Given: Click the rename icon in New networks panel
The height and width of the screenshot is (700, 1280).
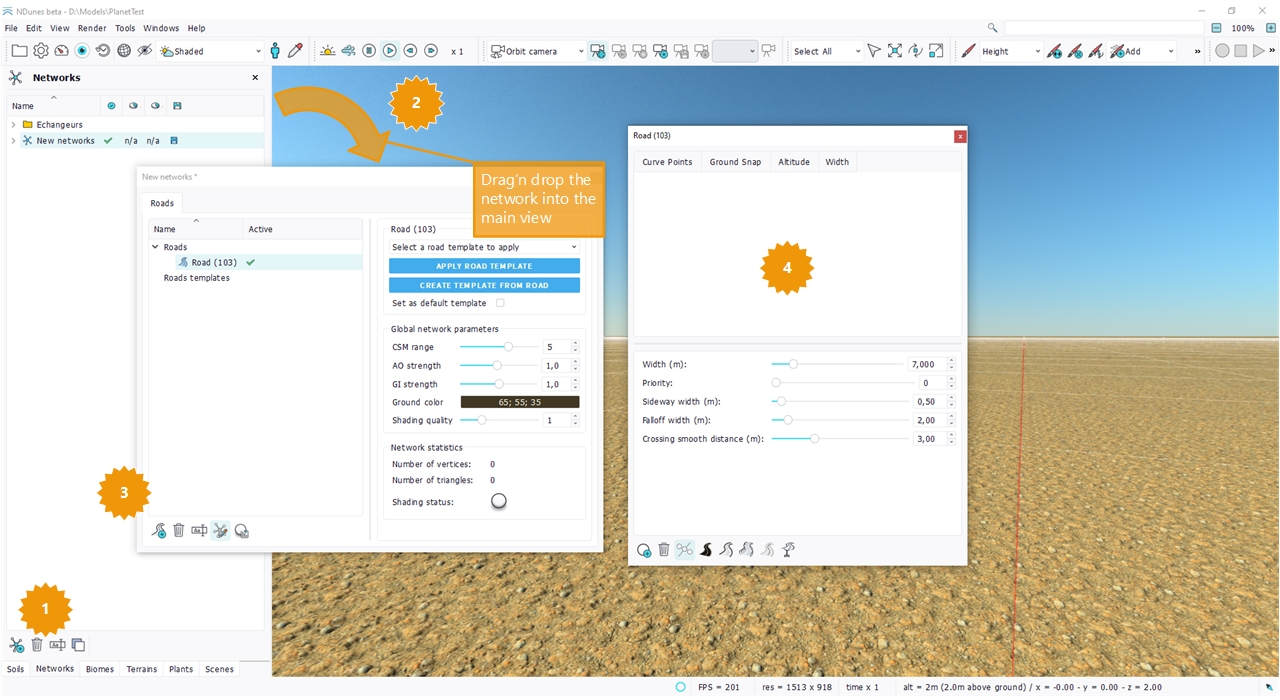Looking at the screenshot, I should (x=199, y=531).
